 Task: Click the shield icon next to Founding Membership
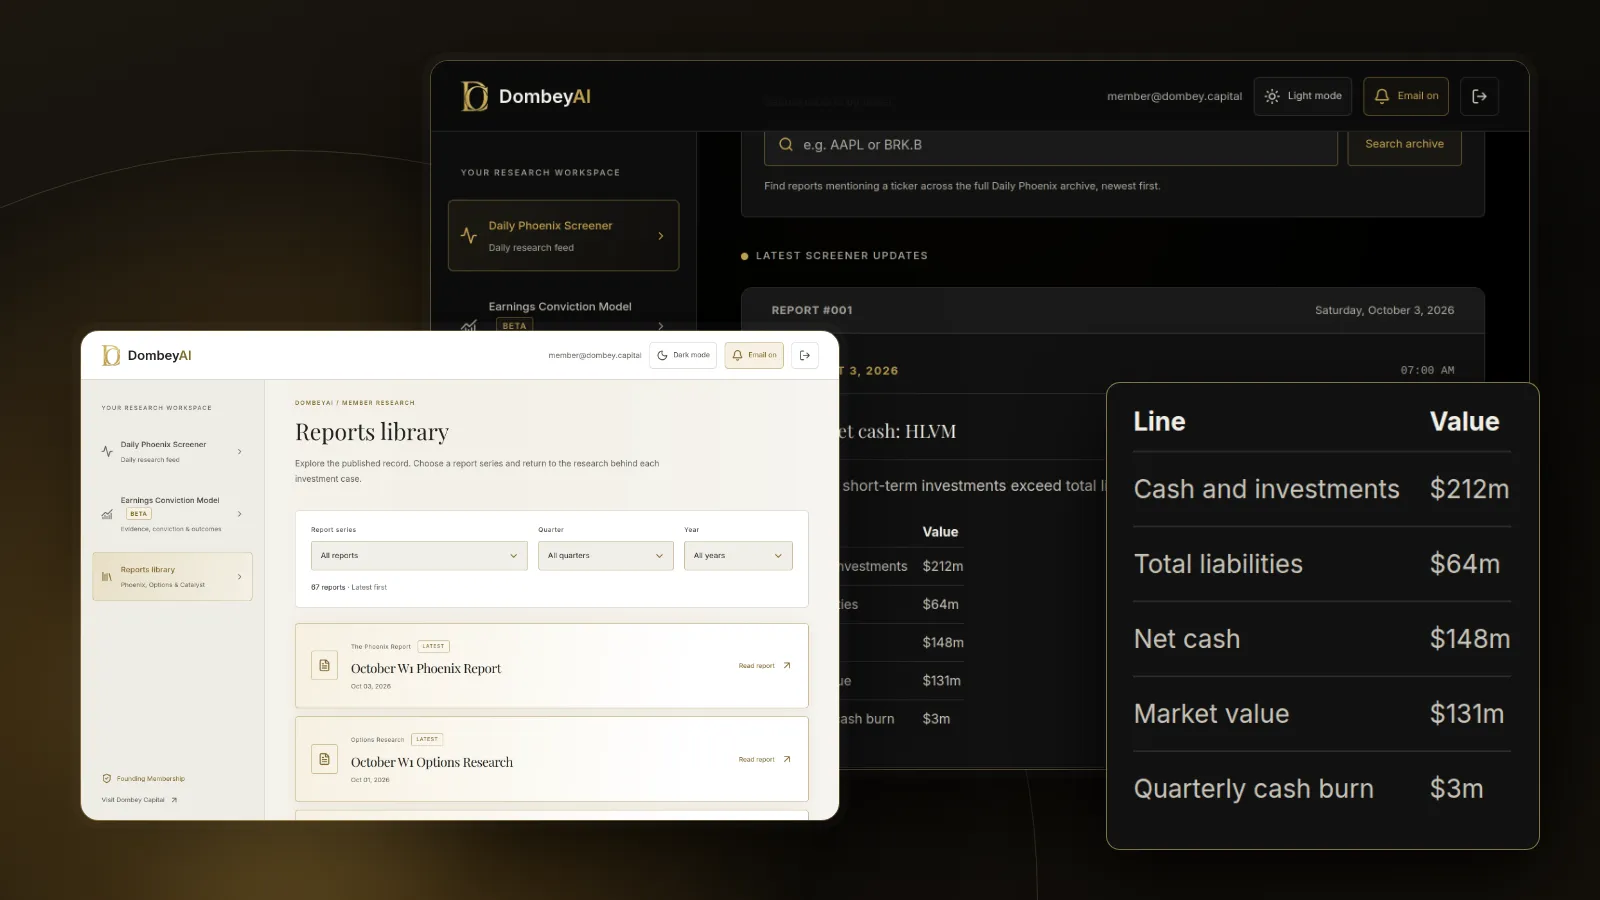106,778
